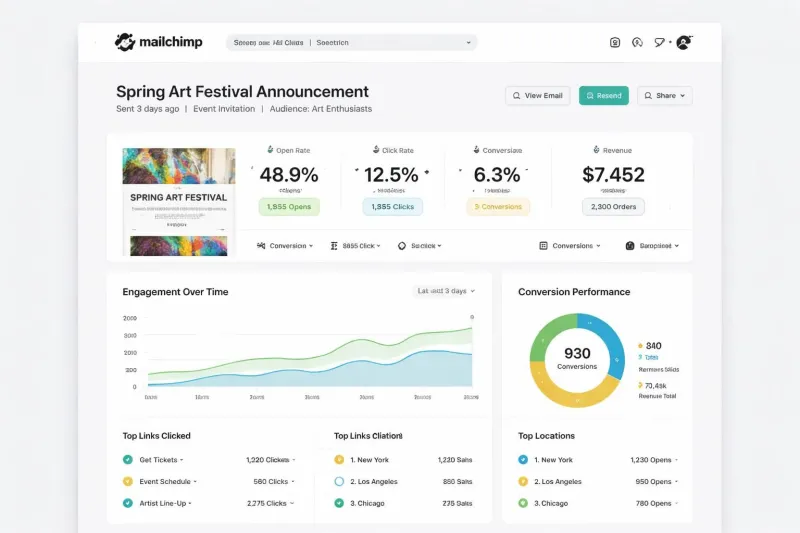Click the 2,300 Orders badge
Screen dimensions: 800x533
pyautogui.click(x=613, y=207)
